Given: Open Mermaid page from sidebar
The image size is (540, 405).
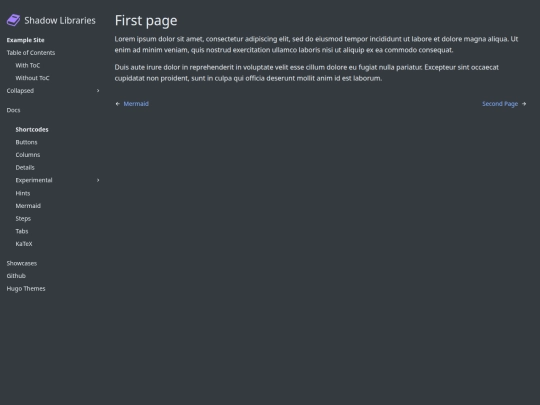Looking at the screenshot, I should click(28, 206).
